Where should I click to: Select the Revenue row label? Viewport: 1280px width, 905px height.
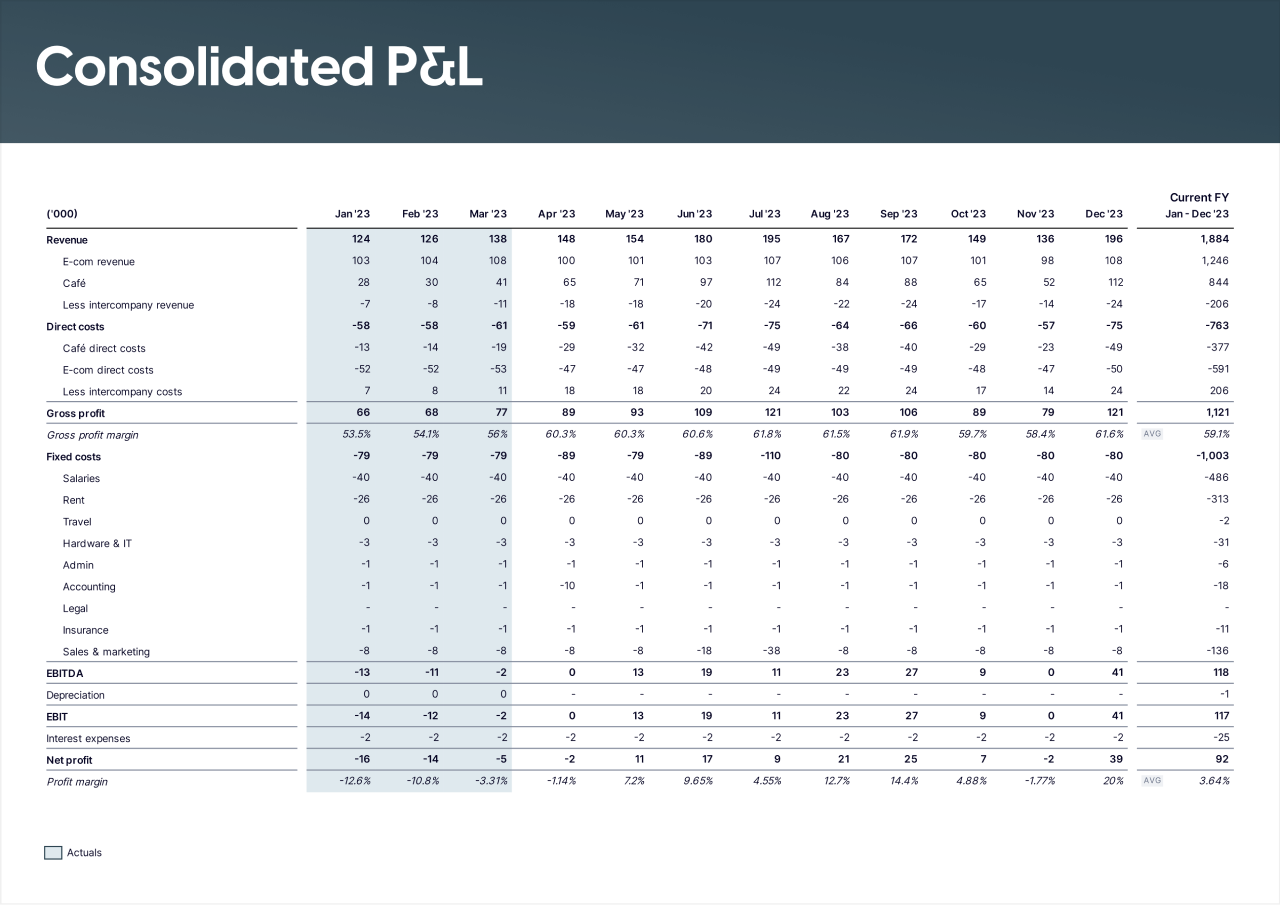pyautogui.click(x=67, y=240)
